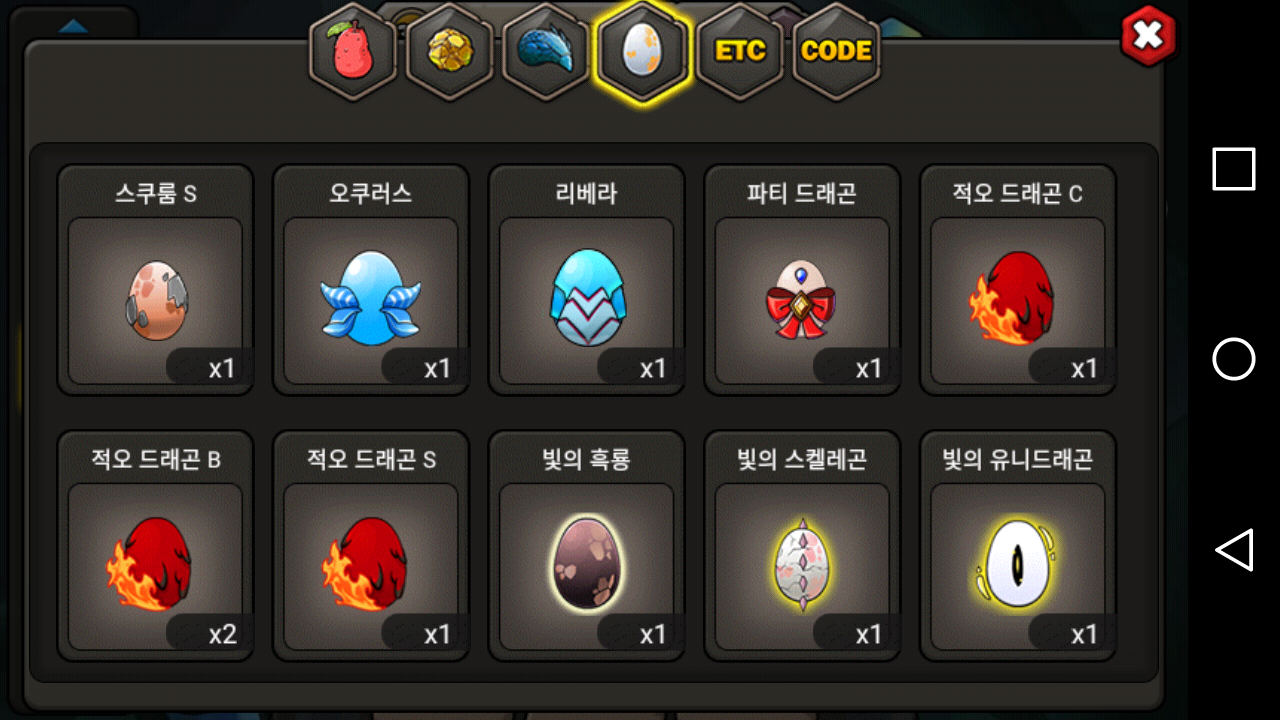This screenshot has height=720, width=1280.
Task: Open the blue dragon head tab
Action: click(545, 51)
